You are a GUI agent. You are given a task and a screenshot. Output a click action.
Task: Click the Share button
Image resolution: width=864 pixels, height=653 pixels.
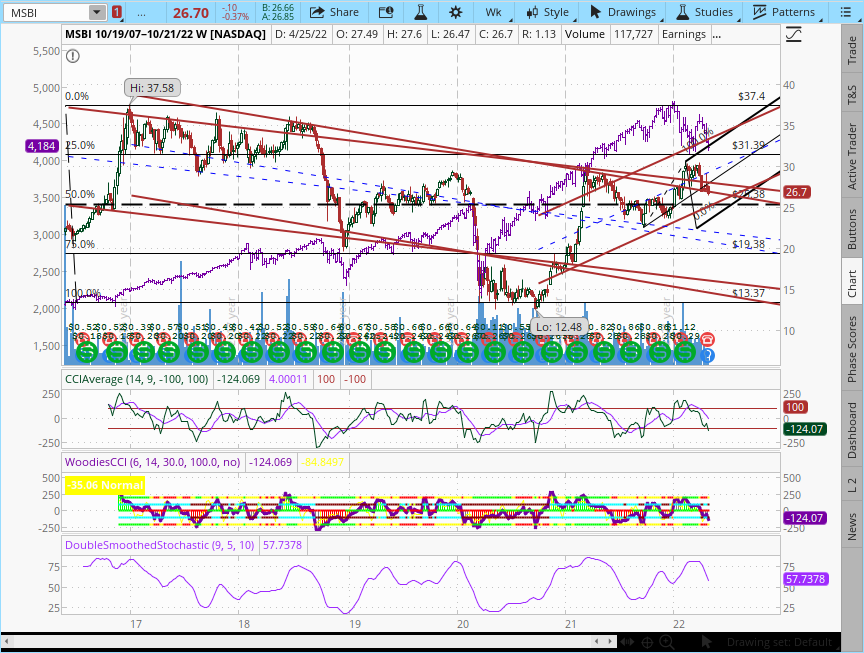tap(334, 12)
